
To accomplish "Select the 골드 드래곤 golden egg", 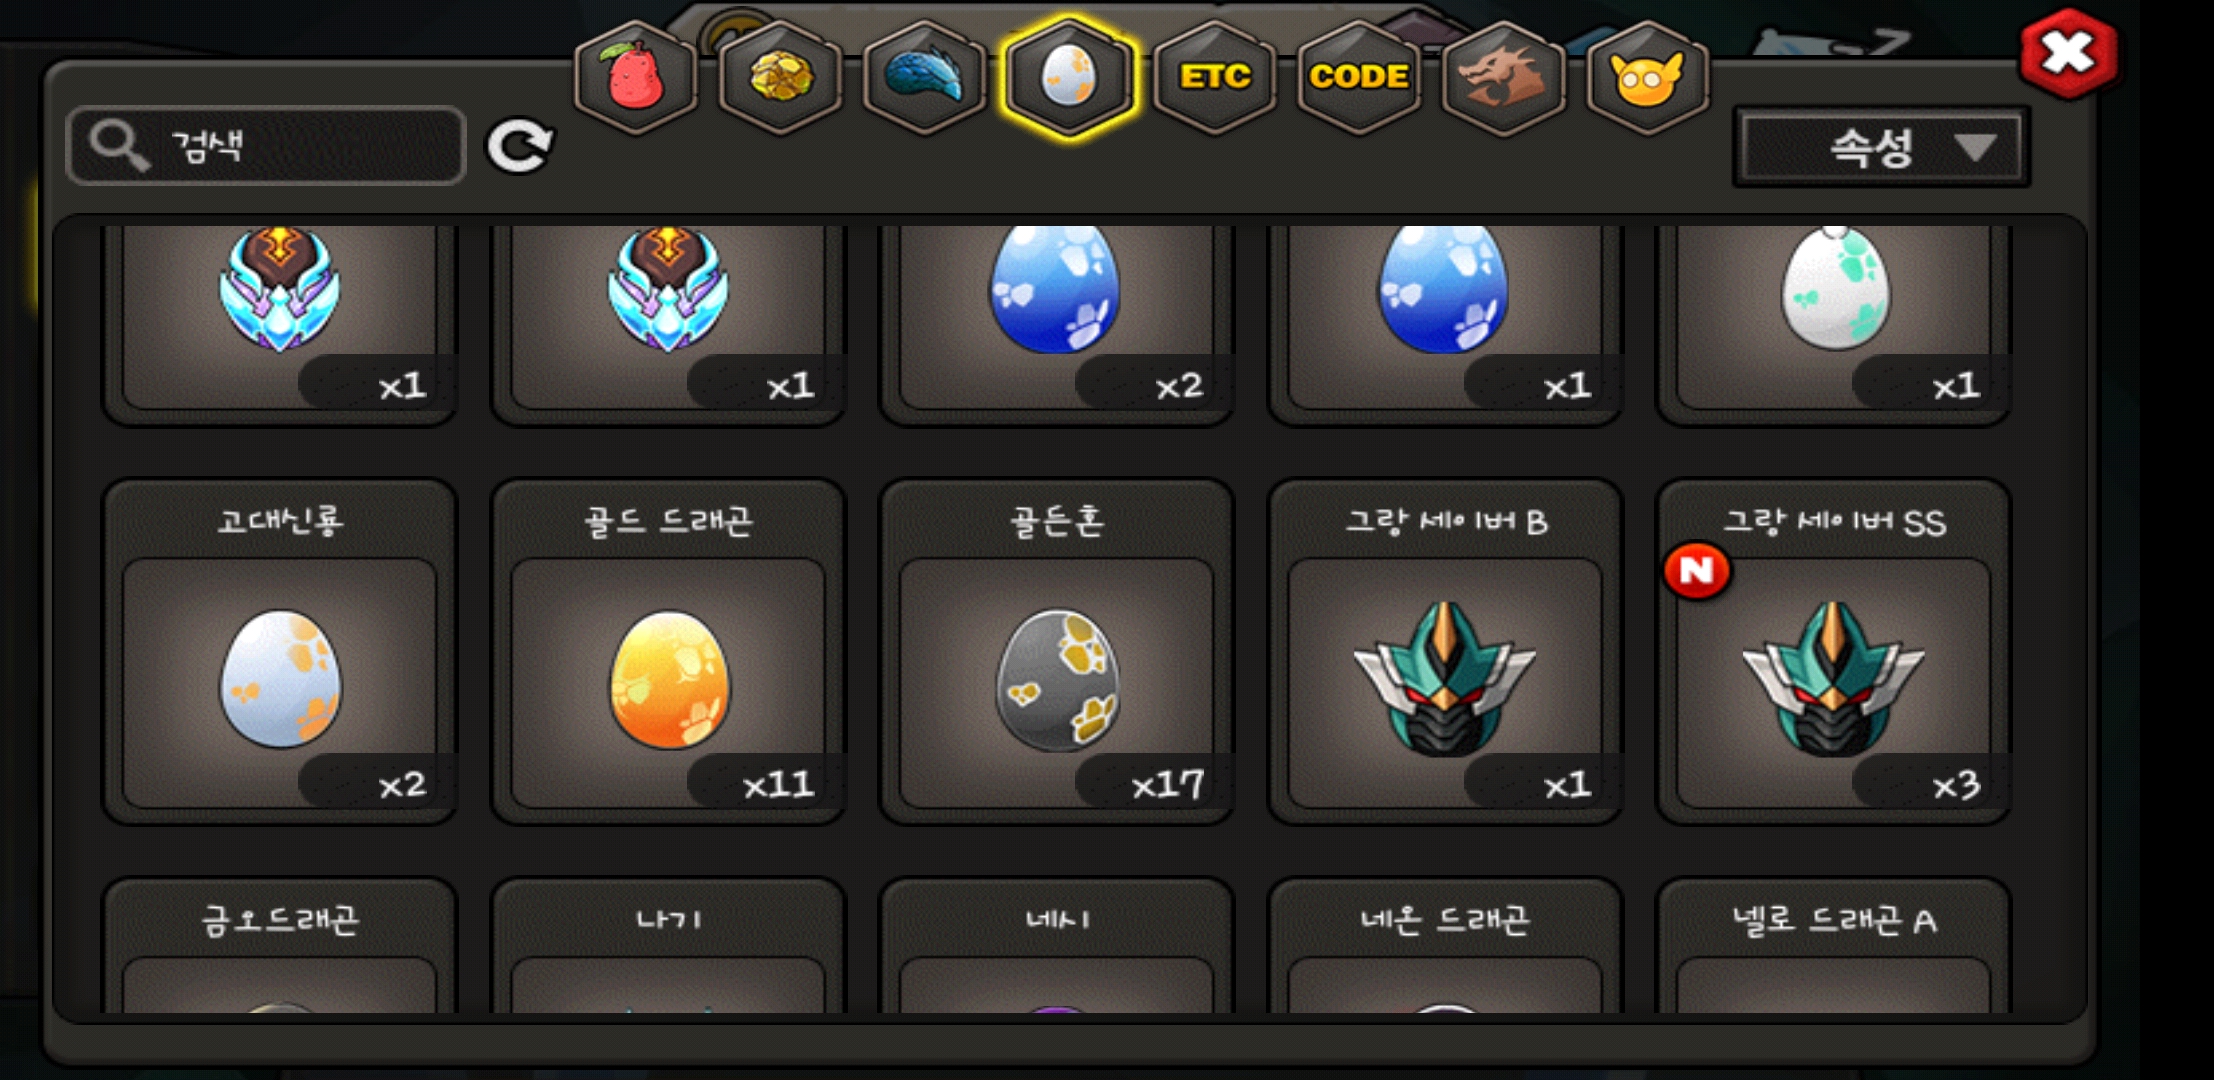I will (x=668, y=652).
